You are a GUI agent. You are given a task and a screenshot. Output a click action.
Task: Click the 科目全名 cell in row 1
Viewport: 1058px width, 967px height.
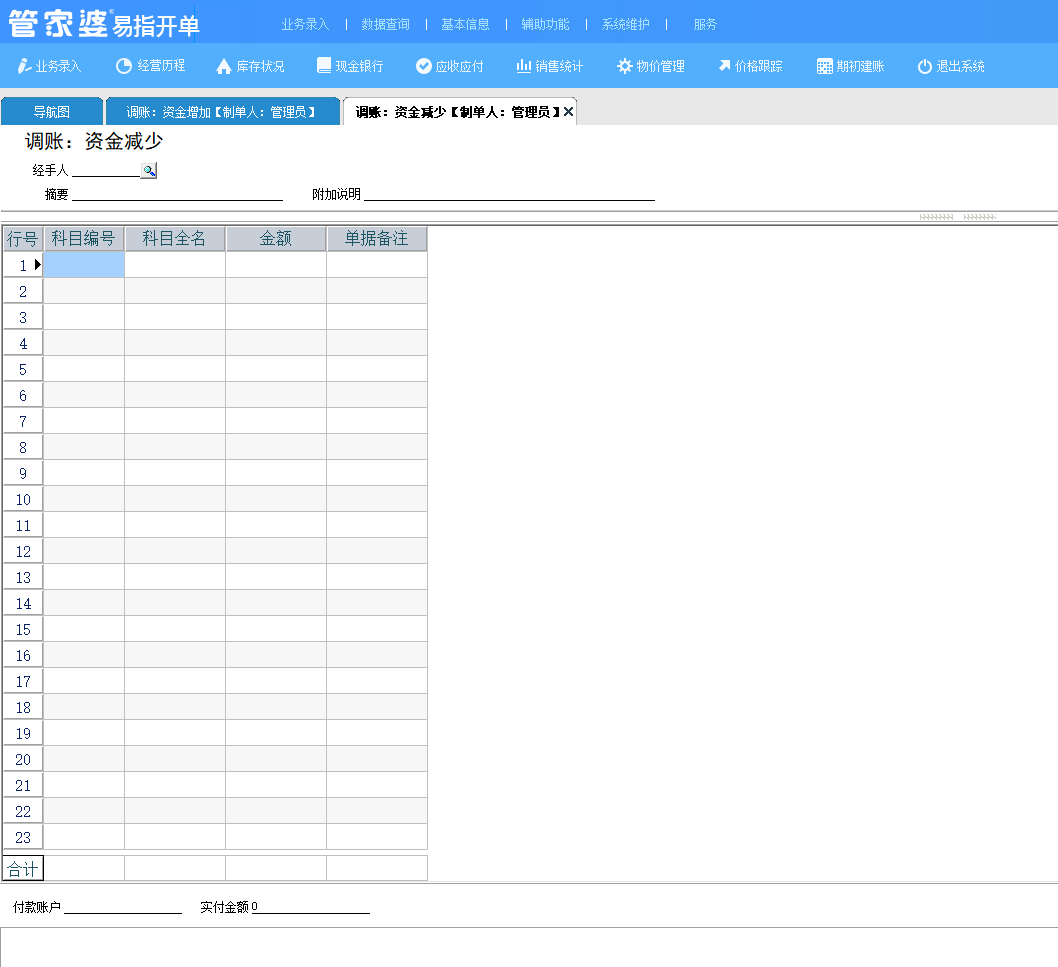175,265
